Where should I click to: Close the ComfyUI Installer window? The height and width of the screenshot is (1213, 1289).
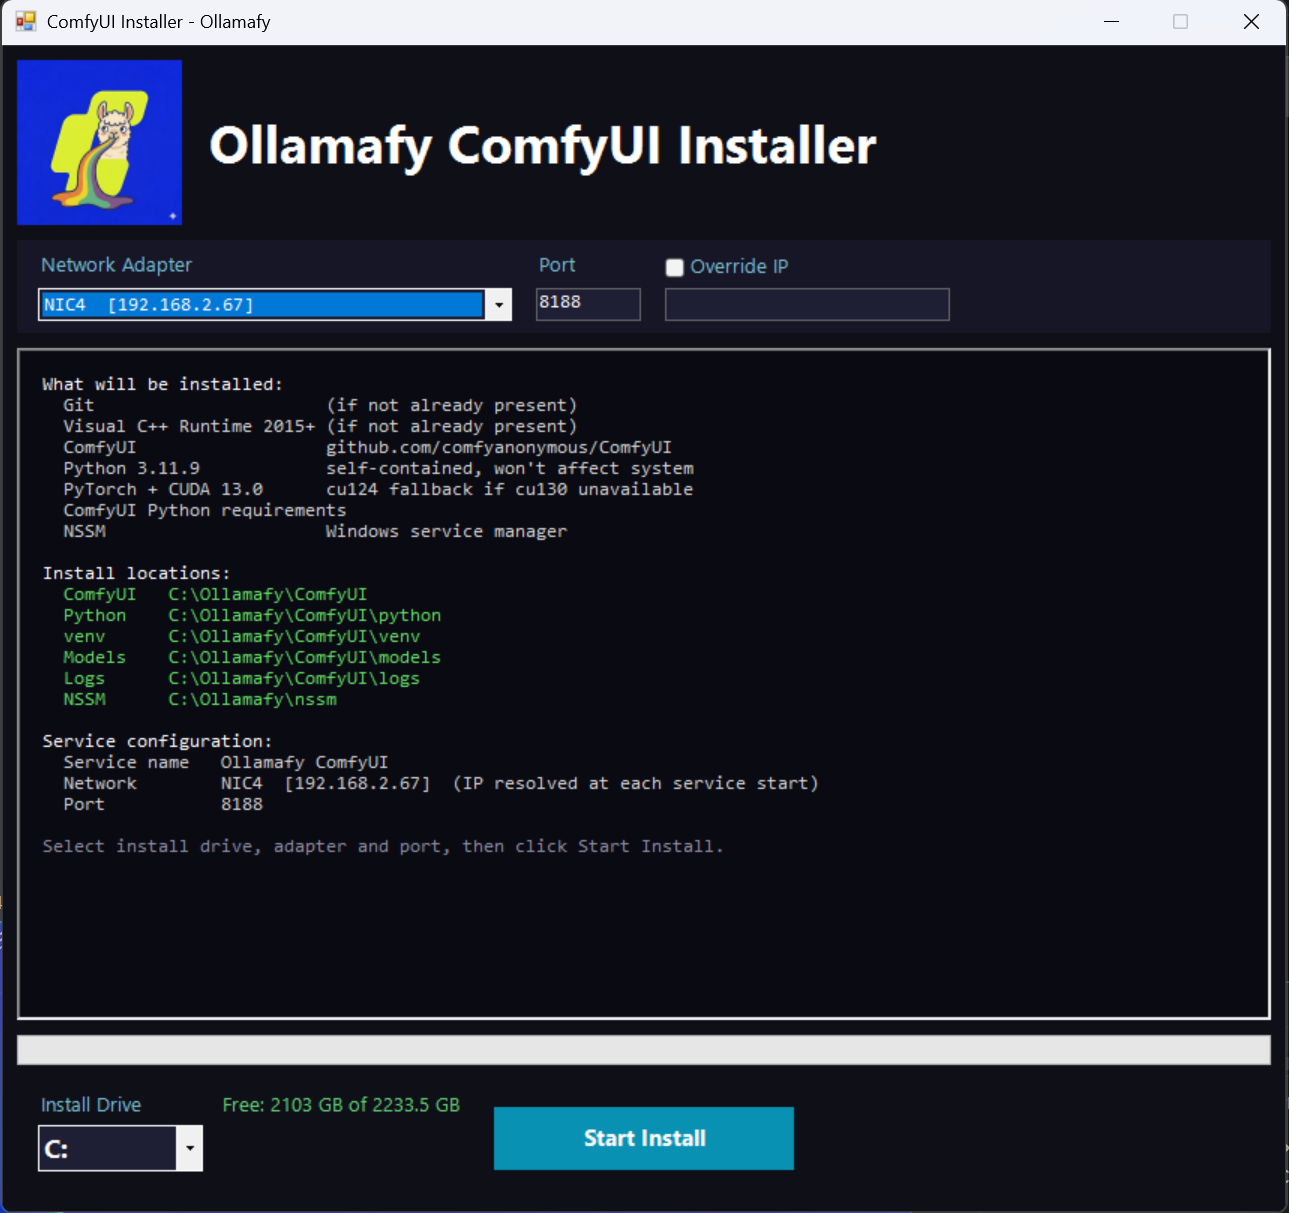[x=1251, y=21]
